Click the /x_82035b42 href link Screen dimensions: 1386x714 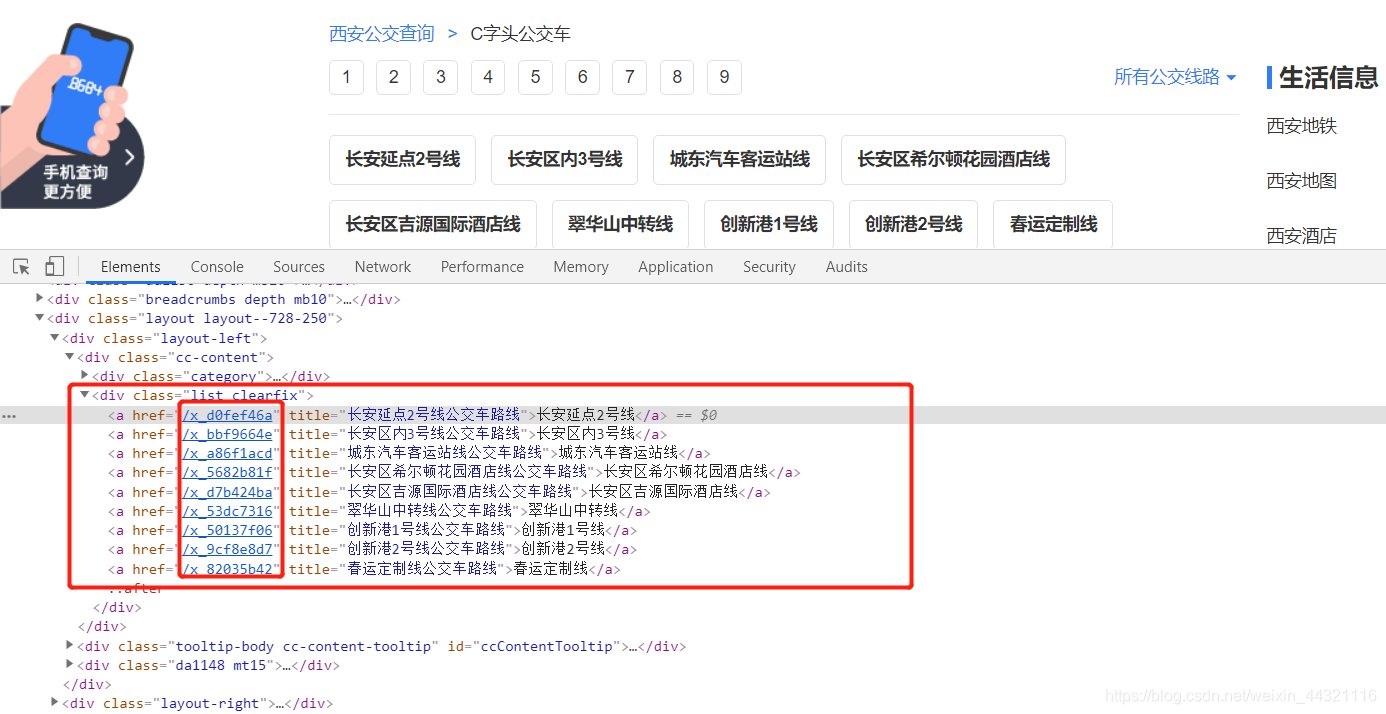[x=228, y=569]
